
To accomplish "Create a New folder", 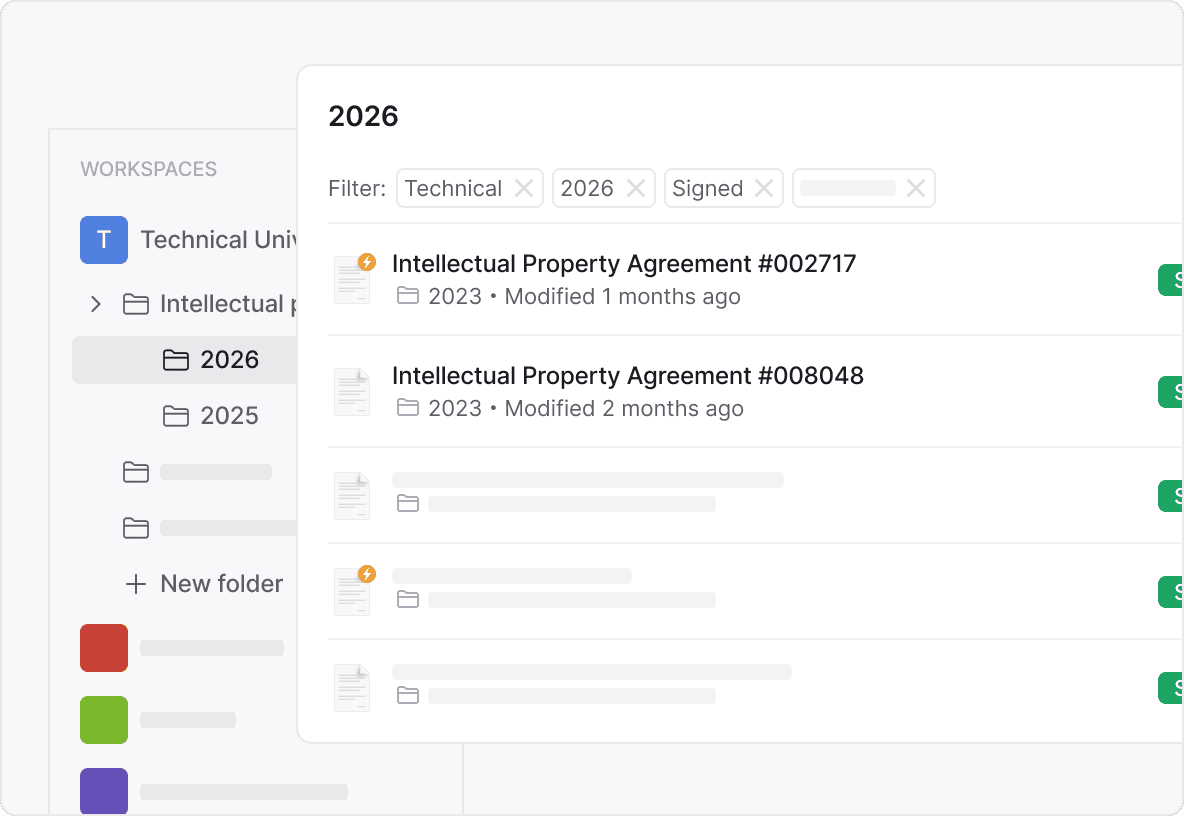I will pyautogui.click(x=221, y=584).
